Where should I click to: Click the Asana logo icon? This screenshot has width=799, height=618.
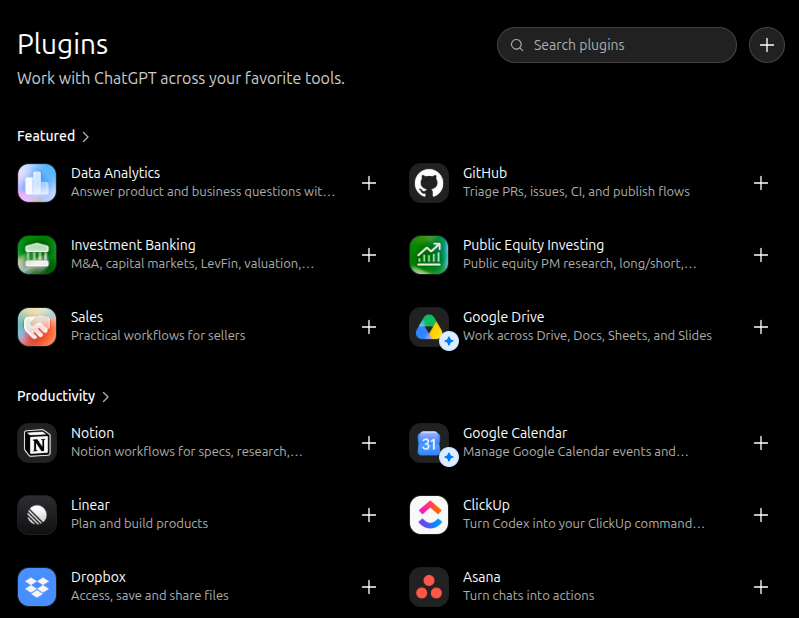pyautogui.click(x=429, y=587)
